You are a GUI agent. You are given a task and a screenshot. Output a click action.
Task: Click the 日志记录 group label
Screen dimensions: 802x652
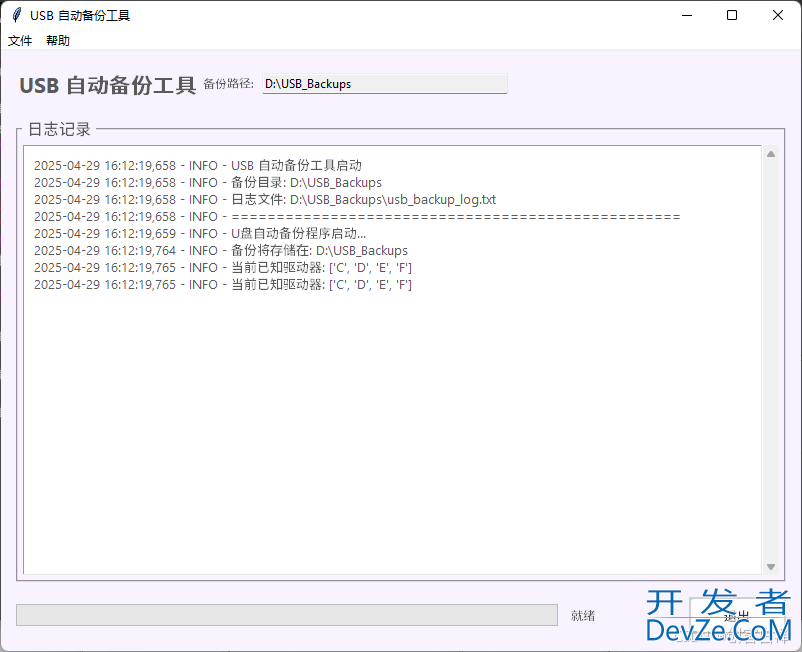coord(59,129)
